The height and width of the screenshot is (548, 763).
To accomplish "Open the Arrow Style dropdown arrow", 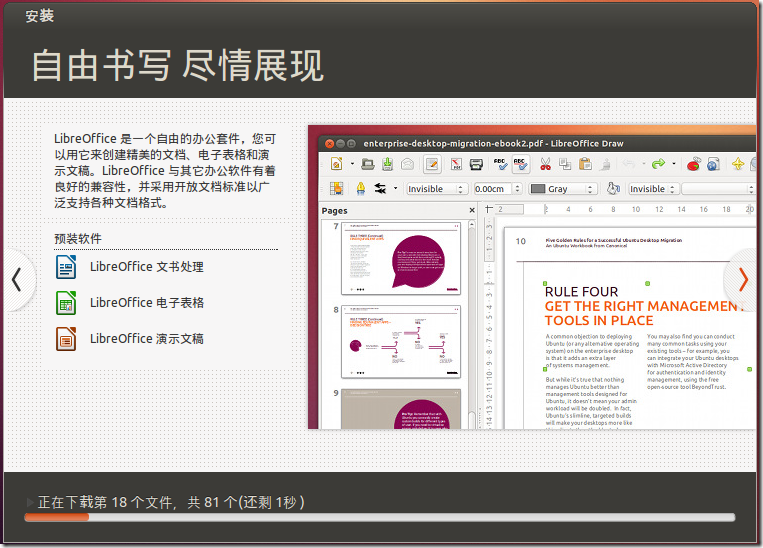I will pyautogui.click(x=396, y=188).
